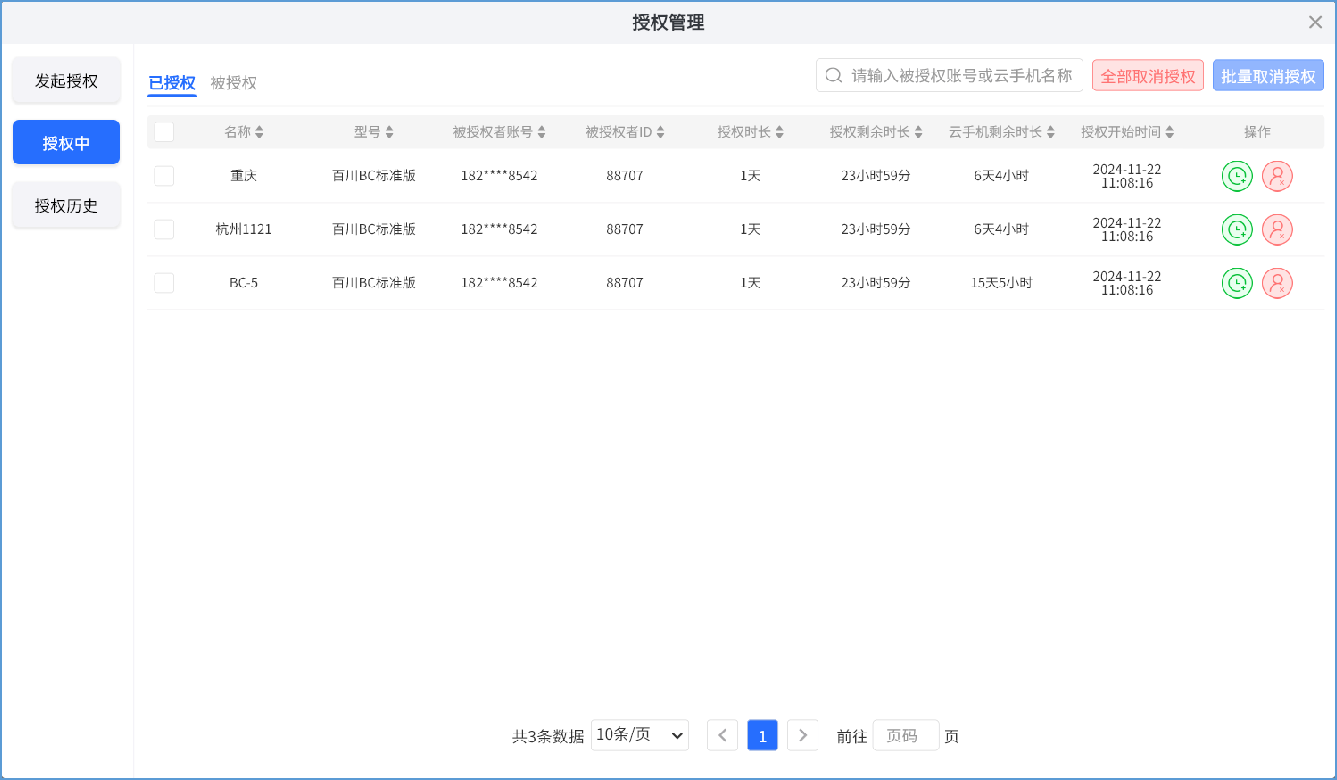1337x780 pixels.
Task: Click the 发起授权 button
Action: [66, 81]
